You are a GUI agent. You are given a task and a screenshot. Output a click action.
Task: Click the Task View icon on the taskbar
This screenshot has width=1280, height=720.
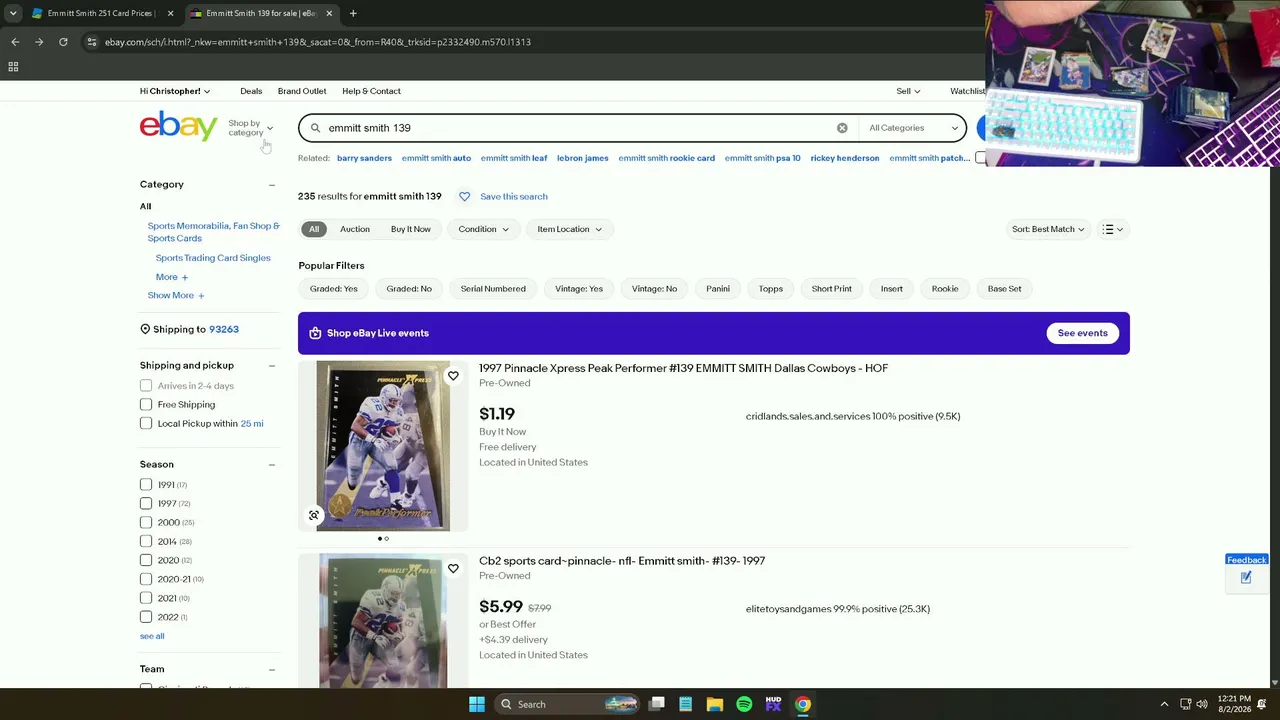pyautogui.click(x=657, y=704)
